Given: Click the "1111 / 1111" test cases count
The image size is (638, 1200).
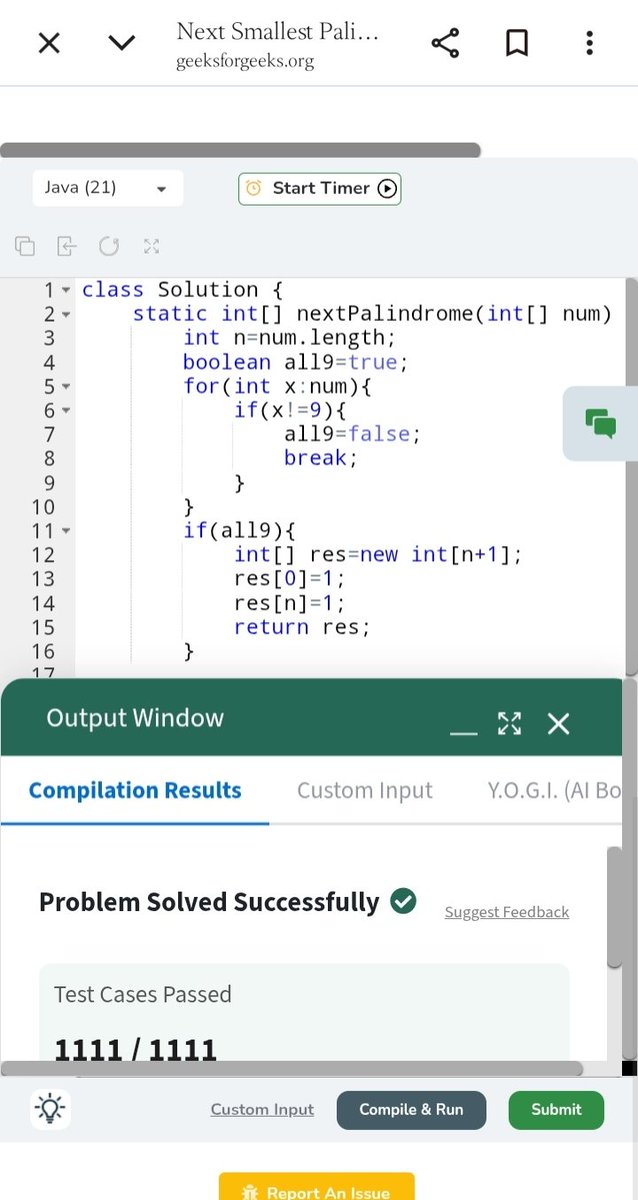Looking at the screenshot, I should pos(135,1049).
